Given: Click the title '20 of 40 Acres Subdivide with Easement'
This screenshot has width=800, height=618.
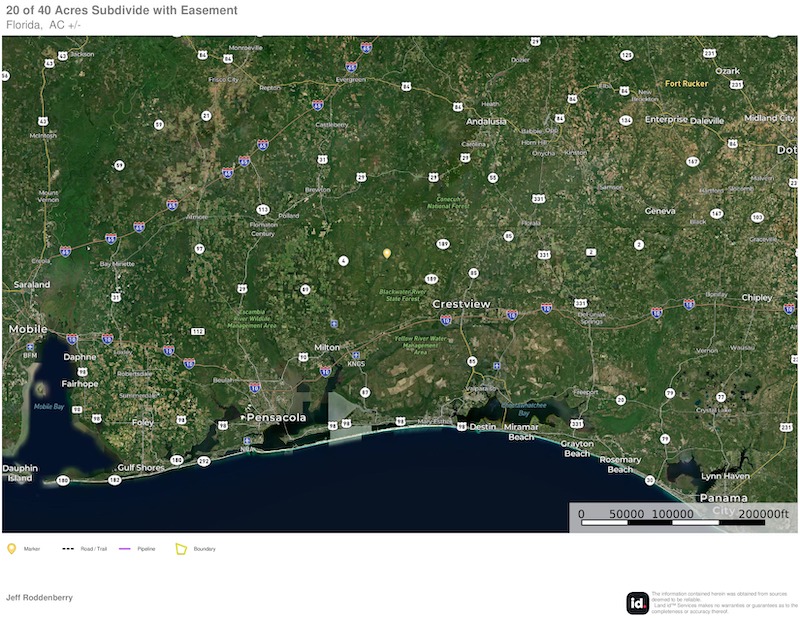Looking at the screenshot, I should (x=122, y=10).
